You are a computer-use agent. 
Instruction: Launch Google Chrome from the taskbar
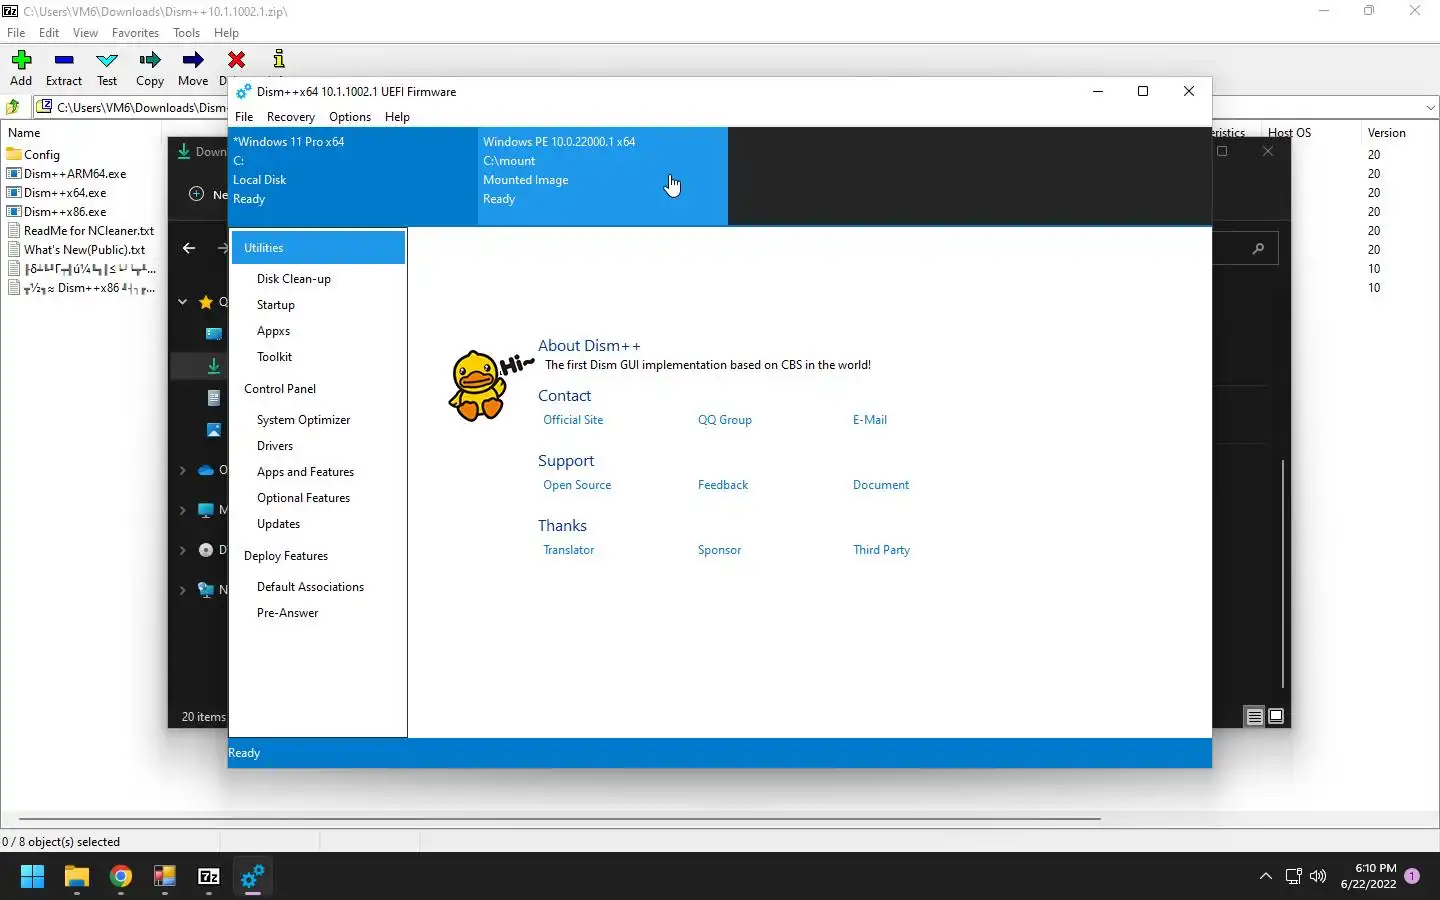121,877
